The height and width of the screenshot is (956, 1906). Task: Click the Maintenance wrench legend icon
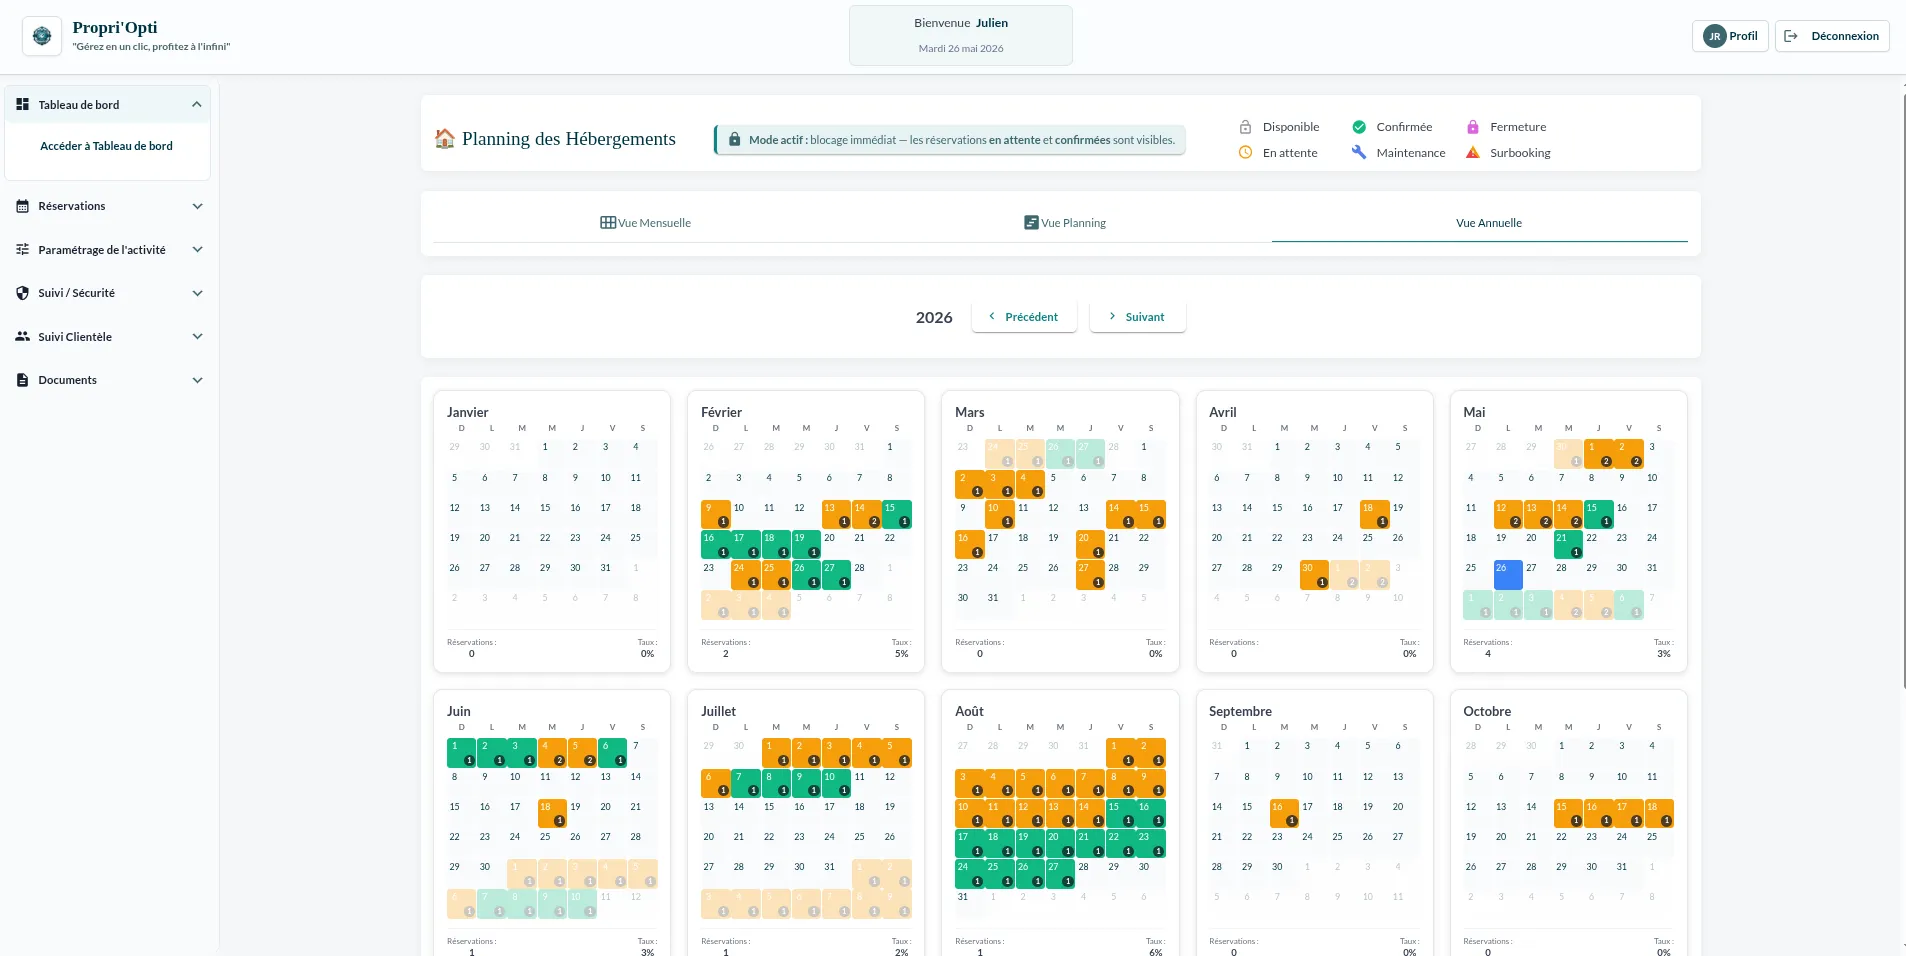tap(1359, 153)
